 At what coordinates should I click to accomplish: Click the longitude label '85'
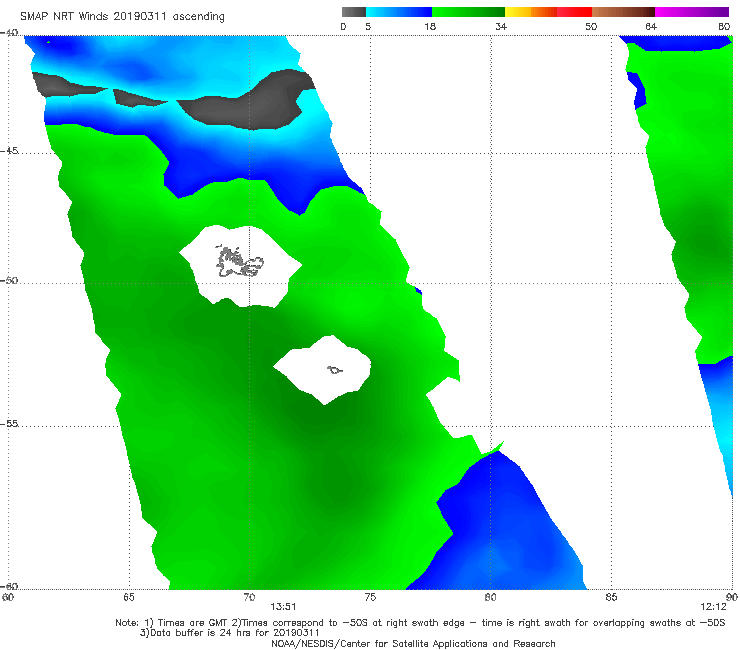pyautogui.click(x=611, y=597)
